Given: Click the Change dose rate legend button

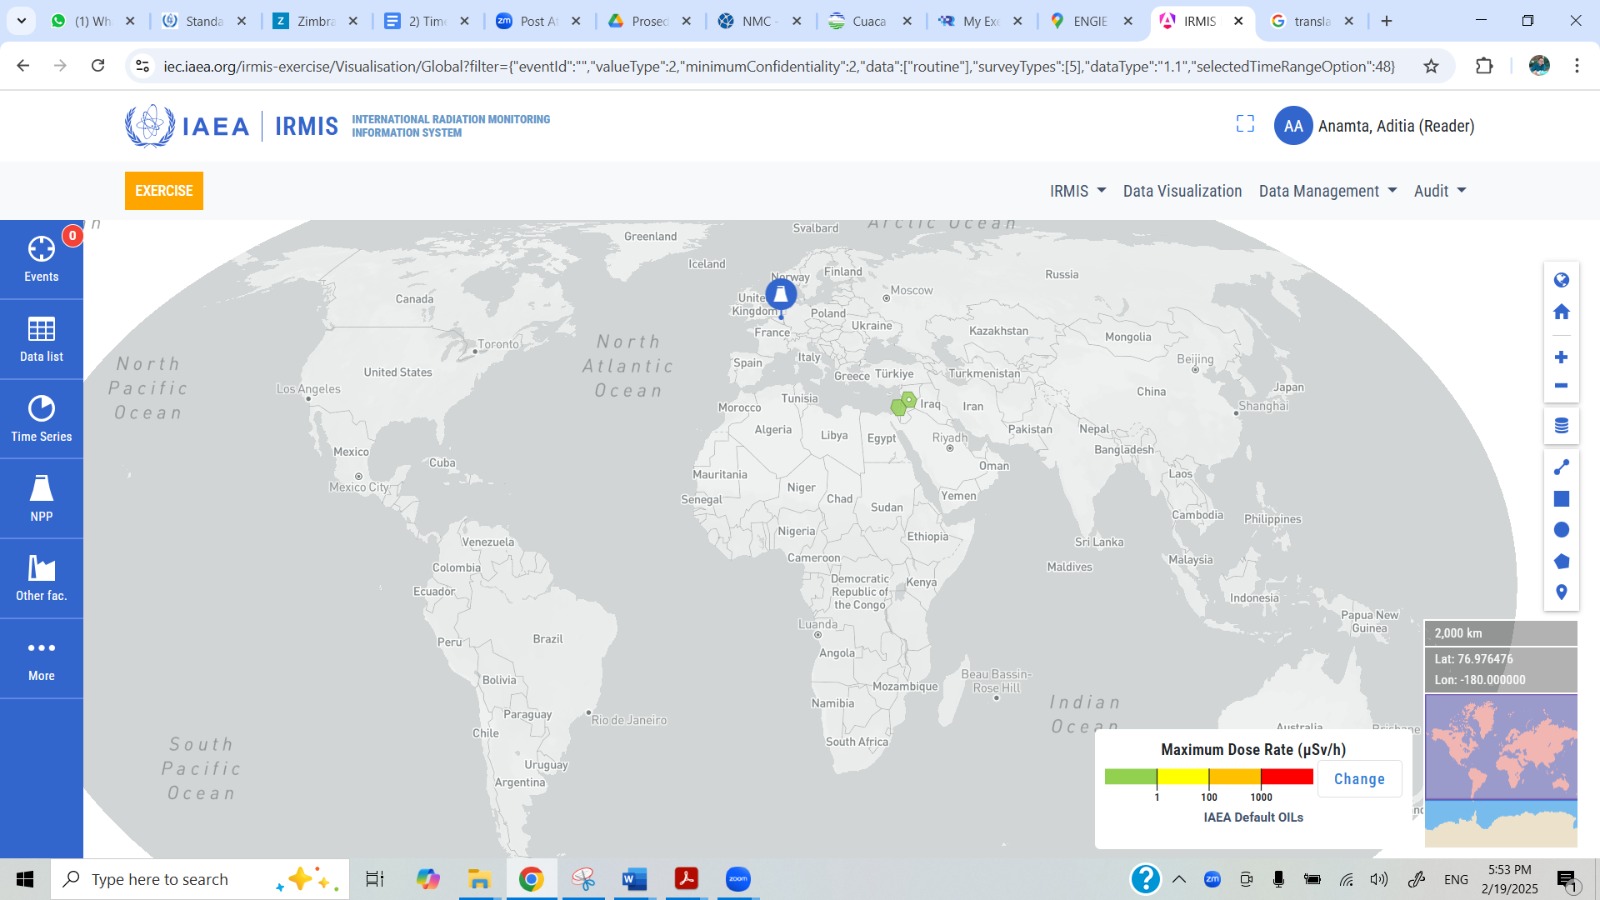Looking at the screenshot, I should [x=1359, y=779].
